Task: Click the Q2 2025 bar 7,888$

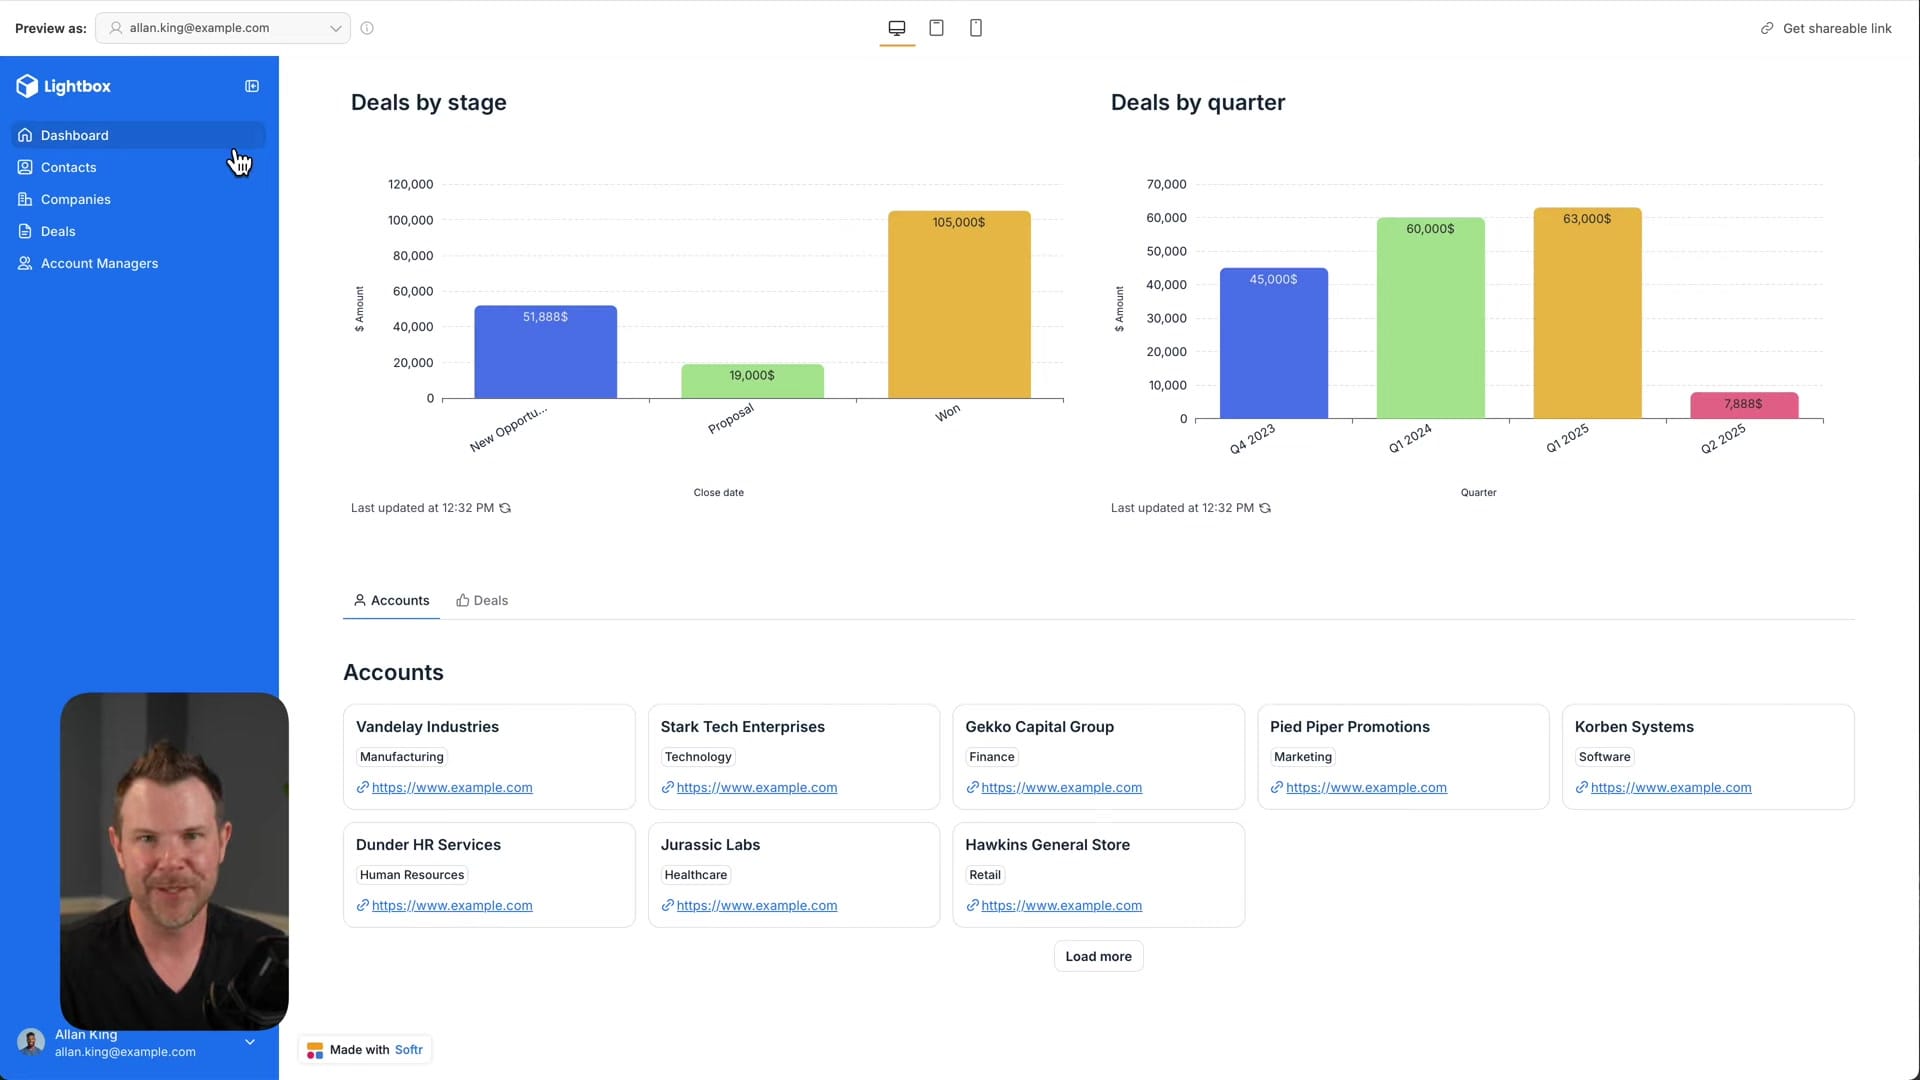Action: [x=1744, y=405]
